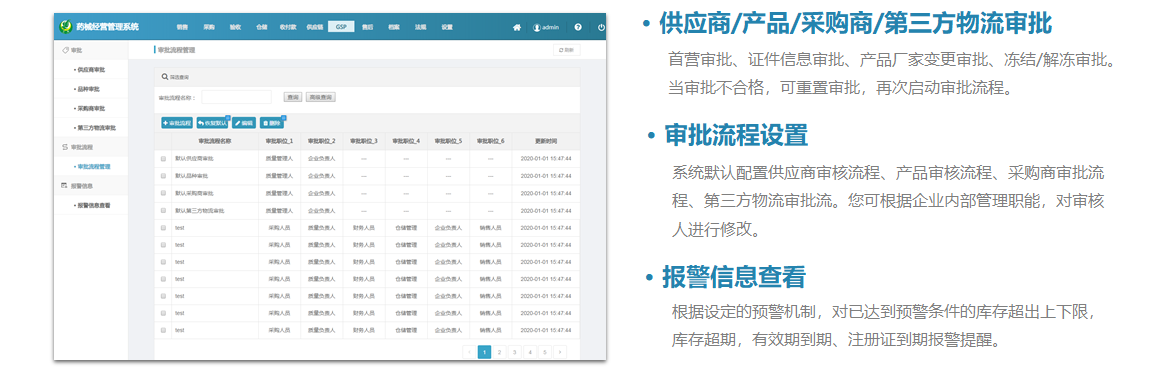This screenshot has height=380, width=1157.
Task: Check the 默认品种审批 row checkbox
Action: click(x=163, y=176)
